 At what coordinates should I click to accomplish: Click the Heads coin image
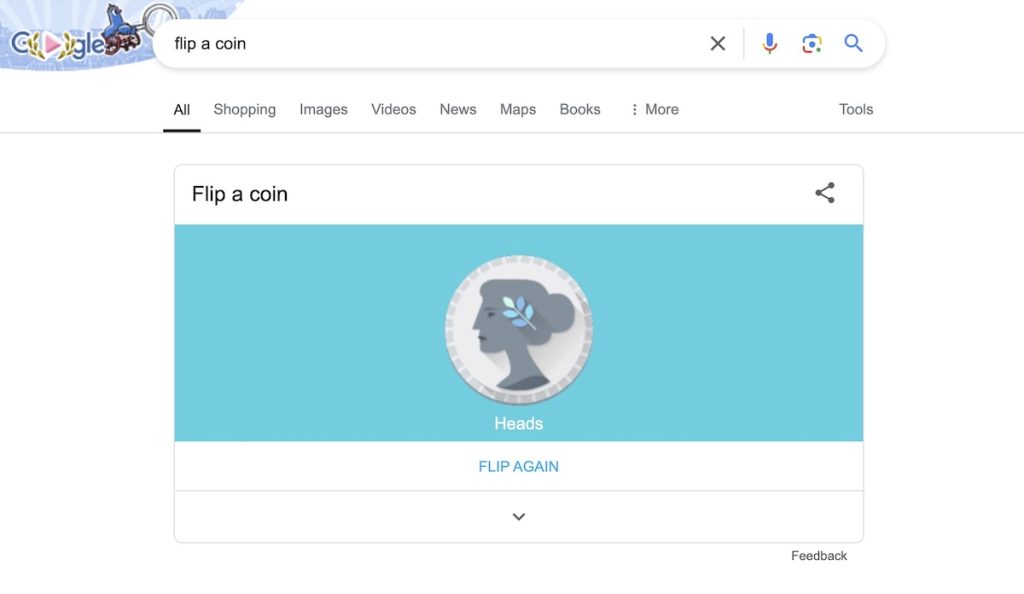point(519,330)
